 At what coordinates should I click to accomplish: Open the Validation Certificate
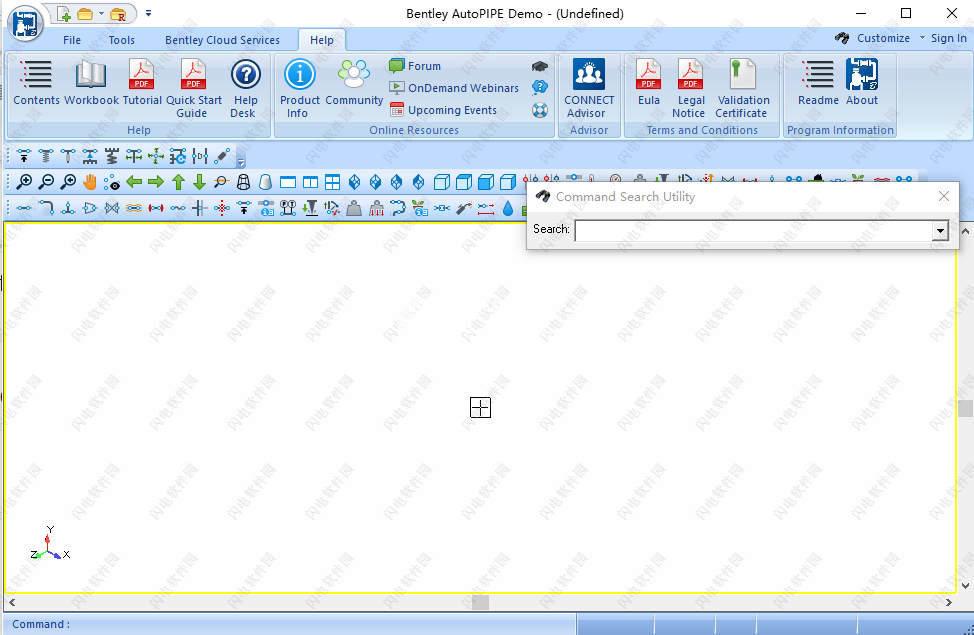click(x=743, y=88)
